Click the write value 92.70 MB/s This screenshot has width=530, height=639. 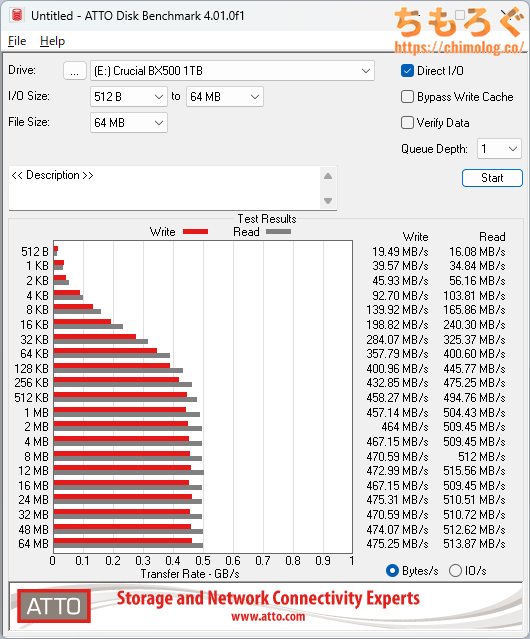tap(400, 295)
